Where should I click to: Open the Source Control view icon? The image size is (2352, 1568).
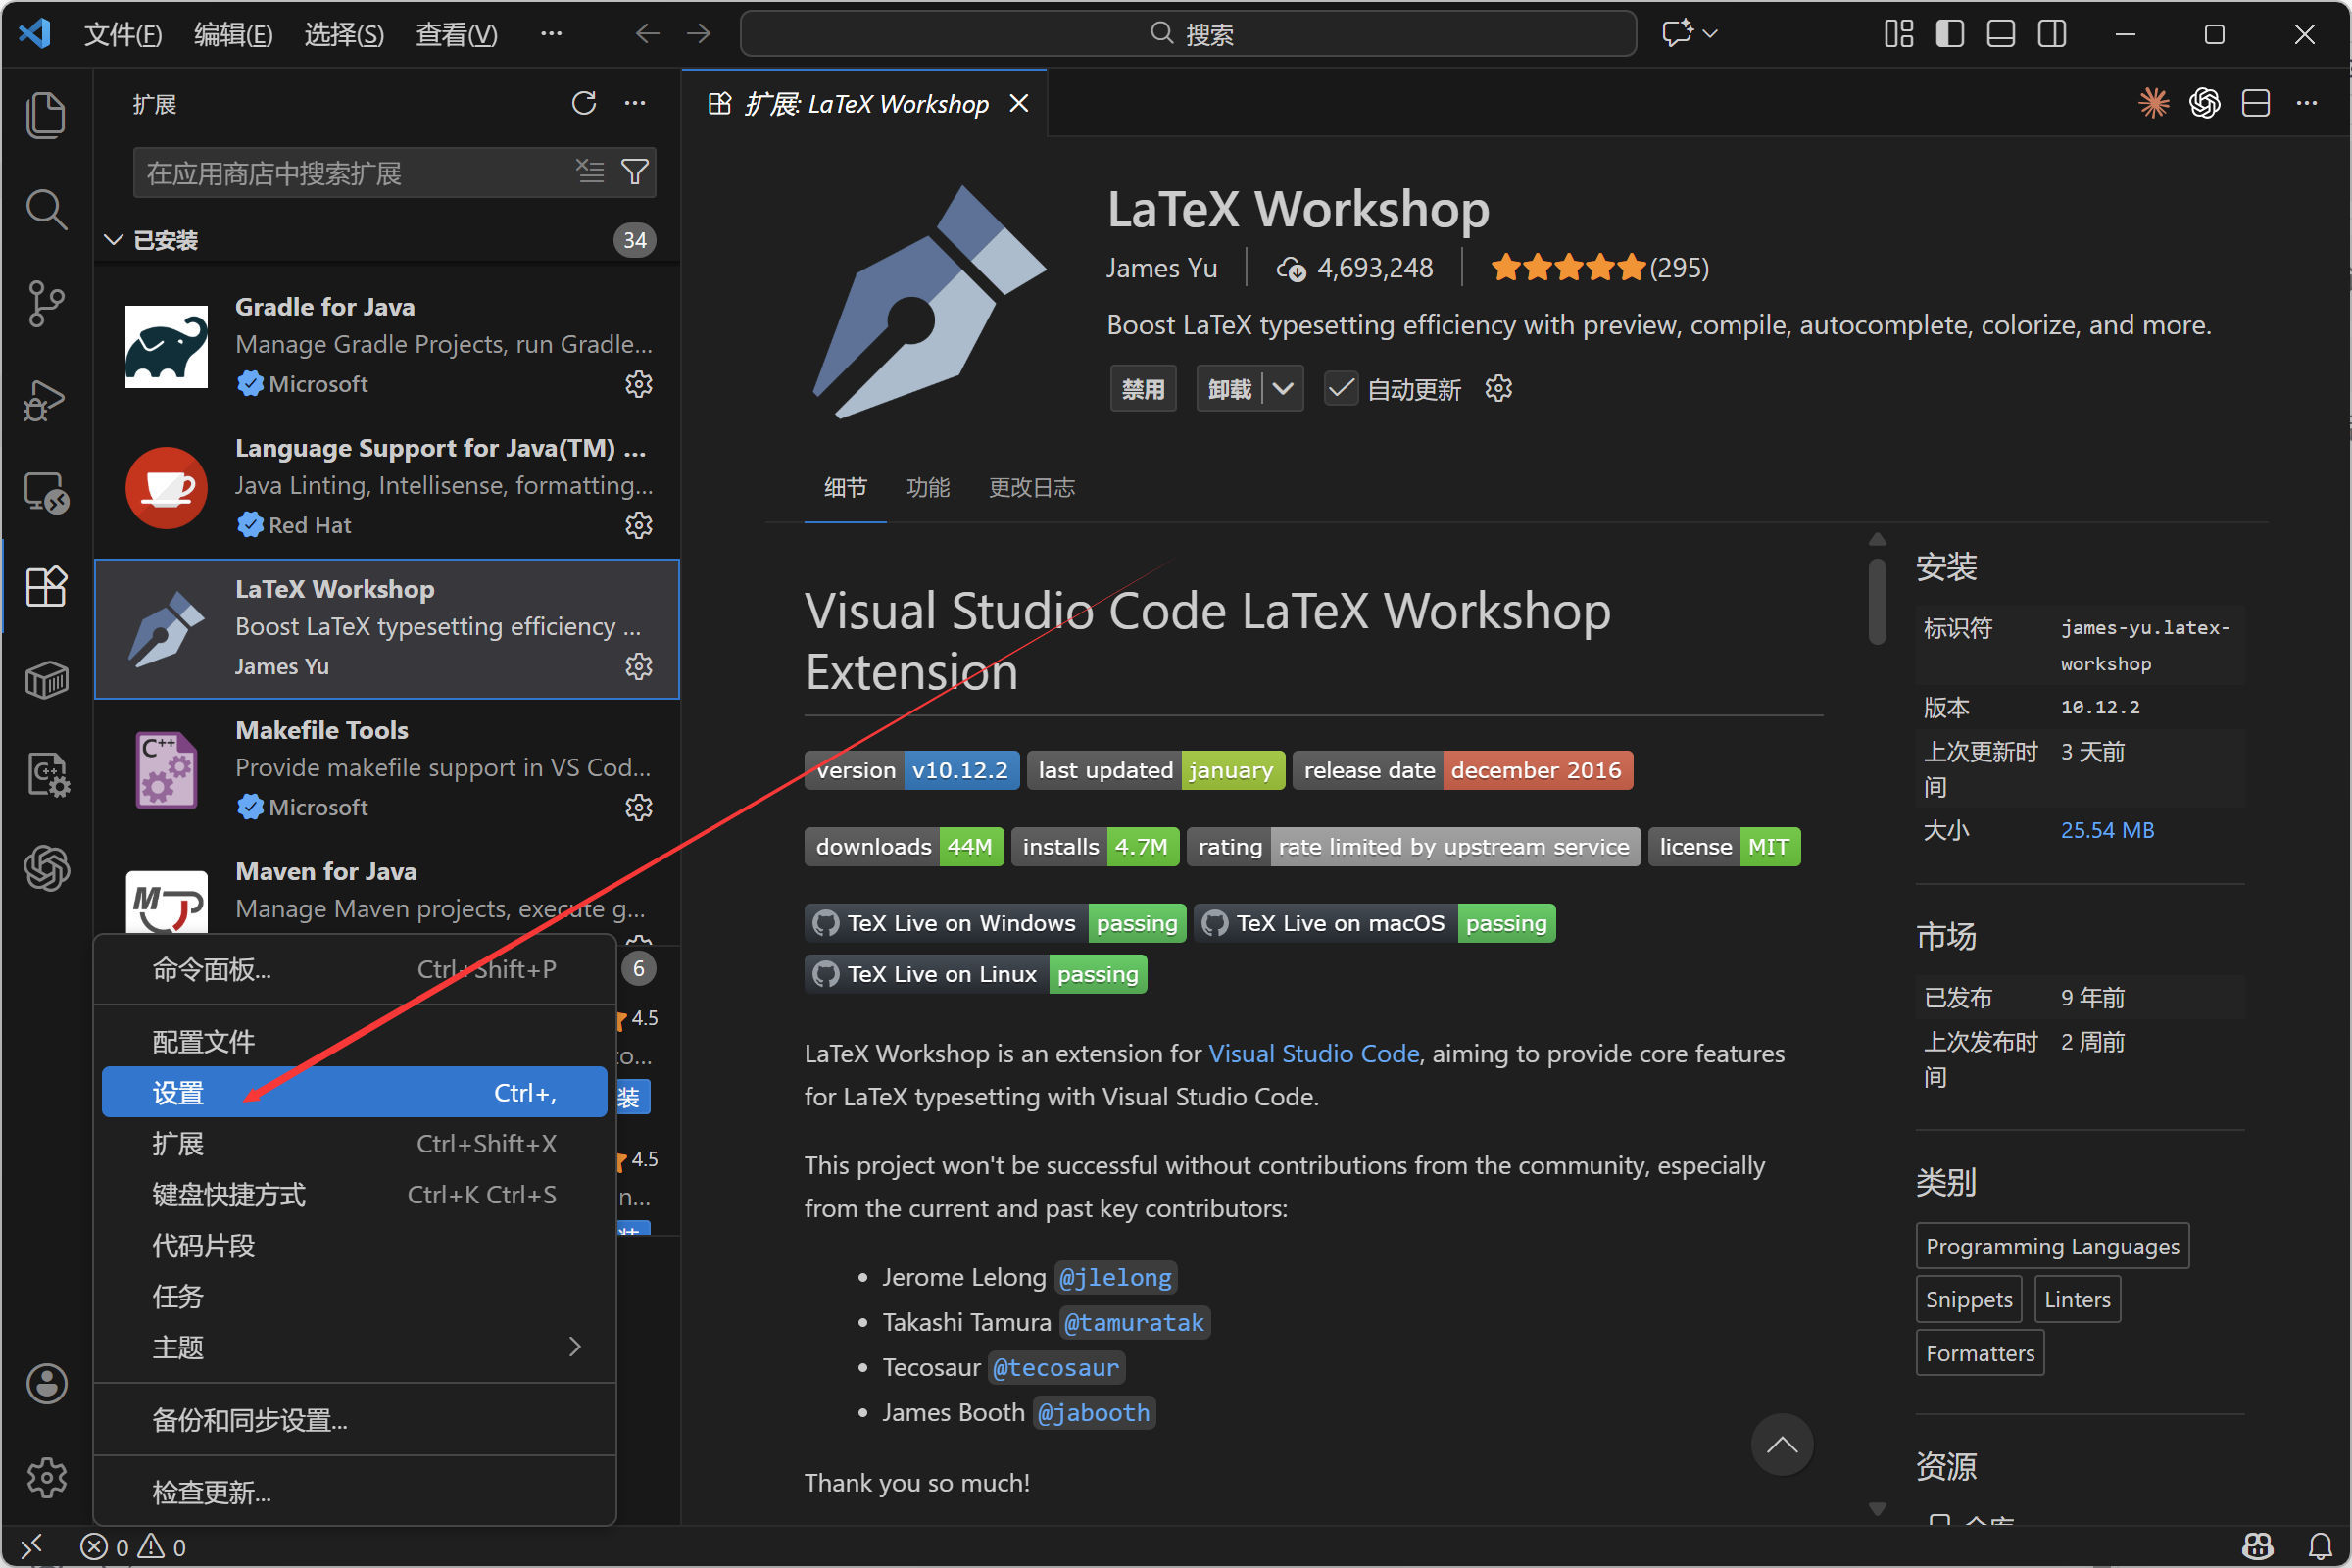click(x=46, y=303)
